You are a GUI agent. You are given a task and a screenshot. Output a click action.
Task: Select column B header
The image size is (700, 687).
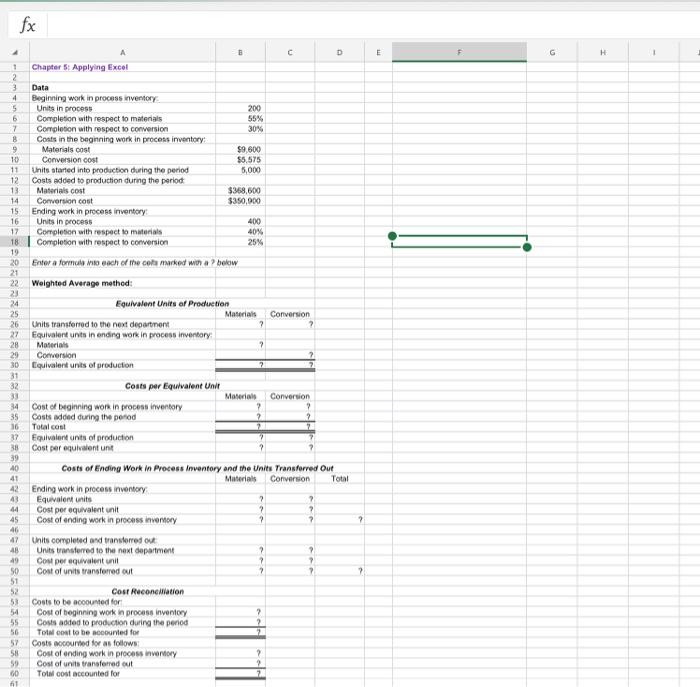point(240,53)
